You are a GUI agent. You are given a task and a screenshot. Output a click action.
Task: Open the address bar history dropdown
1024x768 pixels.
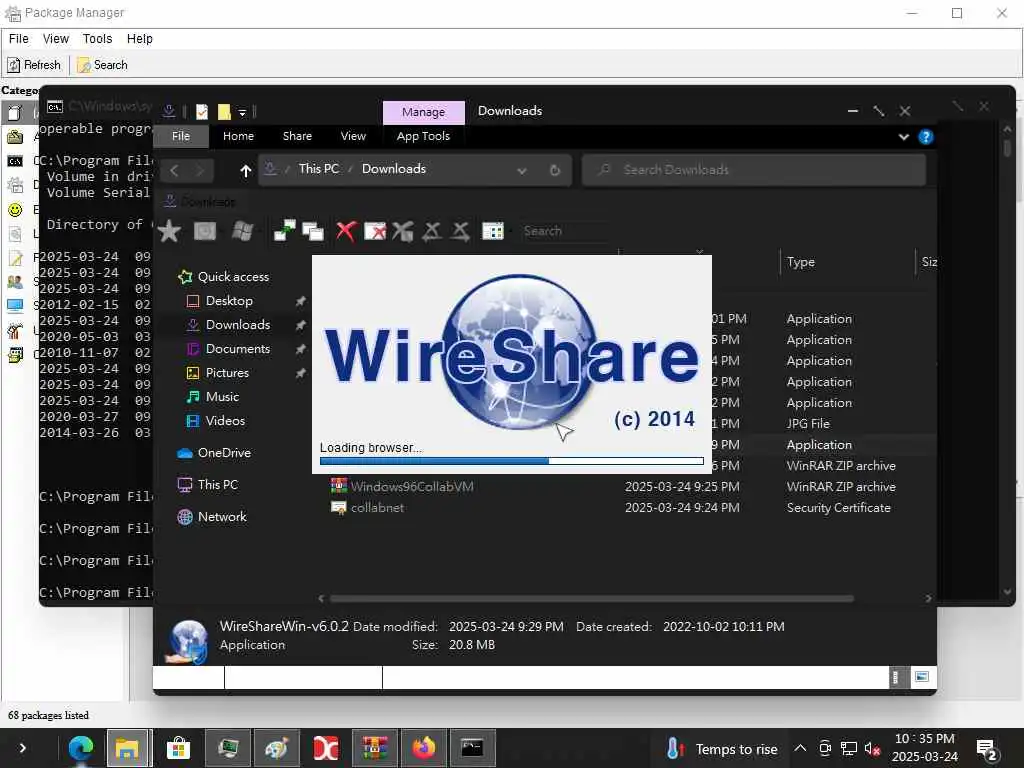click(x=522, y=170)
